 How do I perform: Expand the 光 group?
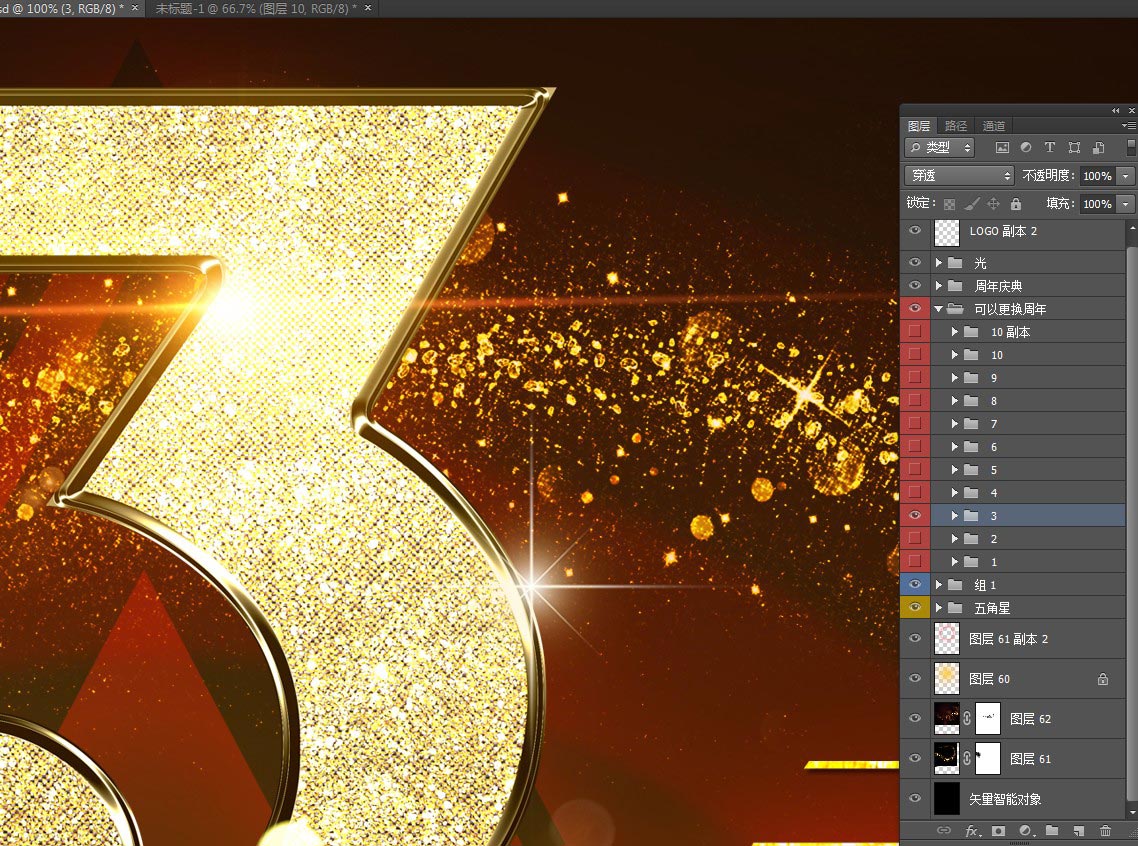coord(939,262)
